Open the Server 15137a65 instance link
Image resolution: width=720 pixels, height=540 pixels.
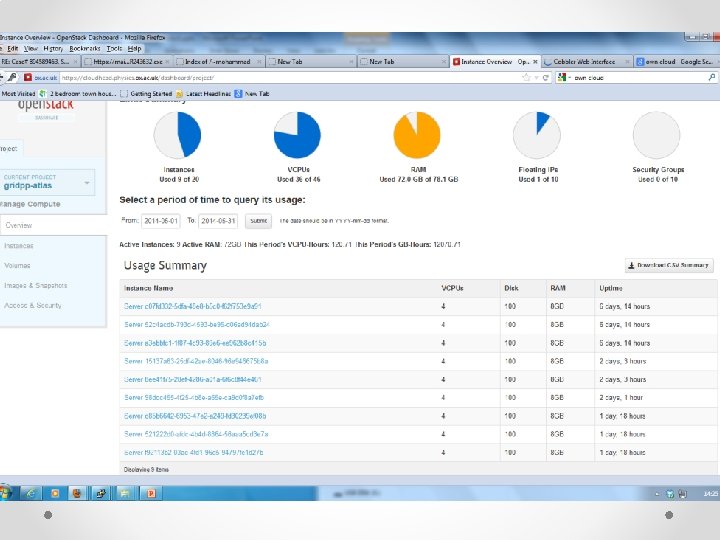(196, 361)
